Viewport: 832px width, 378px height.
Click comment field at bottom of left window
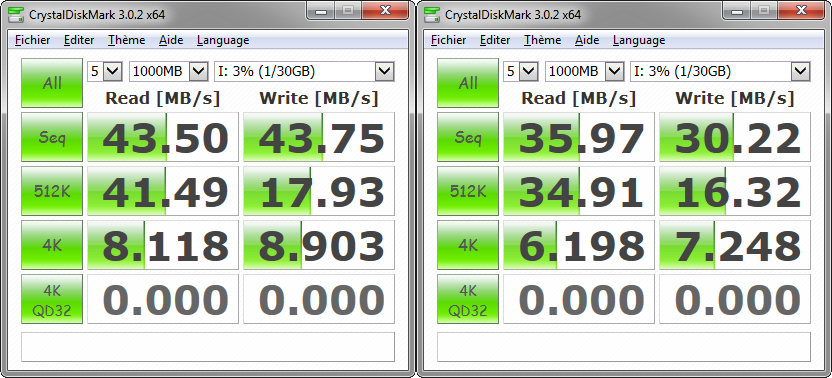[208, 347]
